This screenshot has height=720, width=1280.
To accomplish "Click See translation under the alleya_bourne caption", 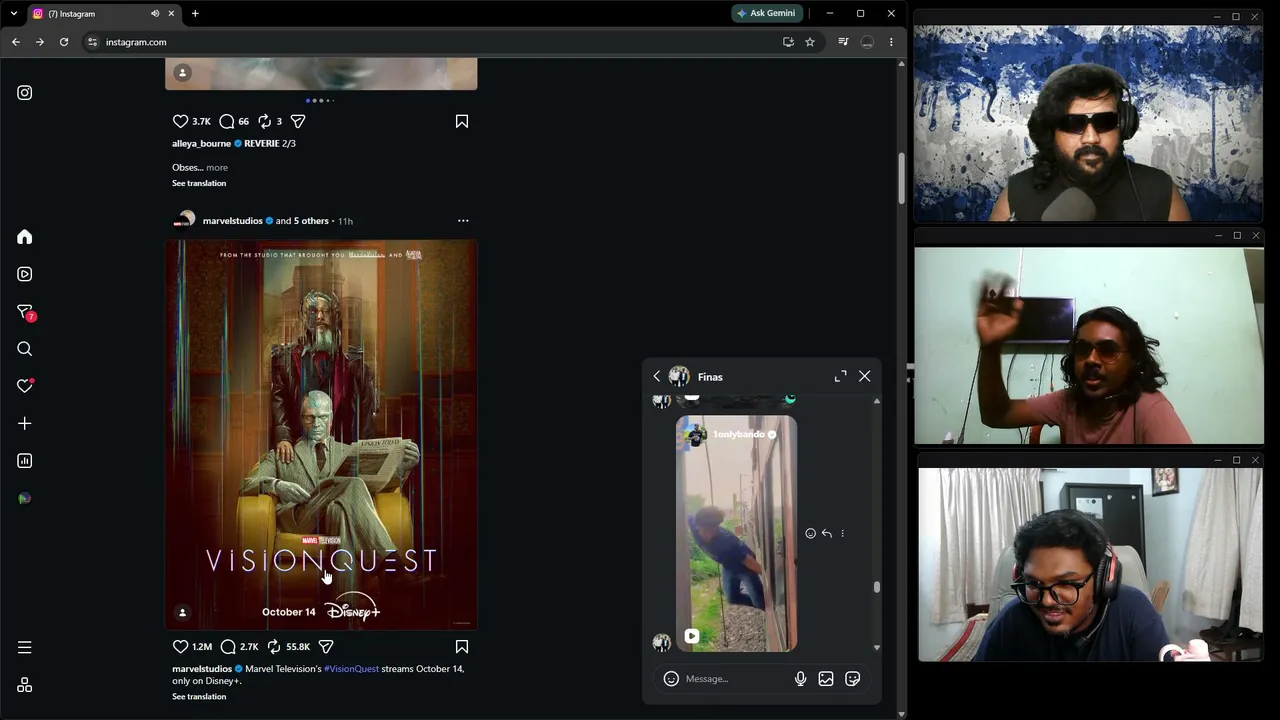I will pos(199,183).
